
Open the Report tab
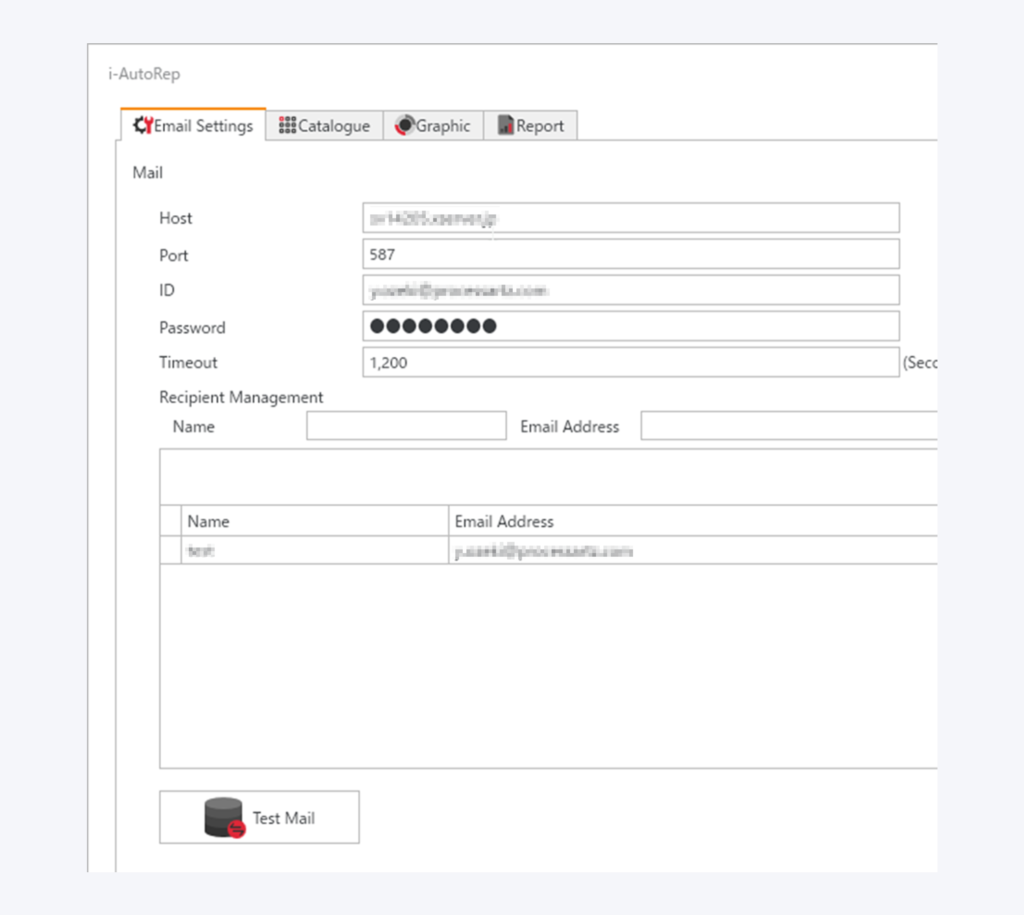click(531, 126)
